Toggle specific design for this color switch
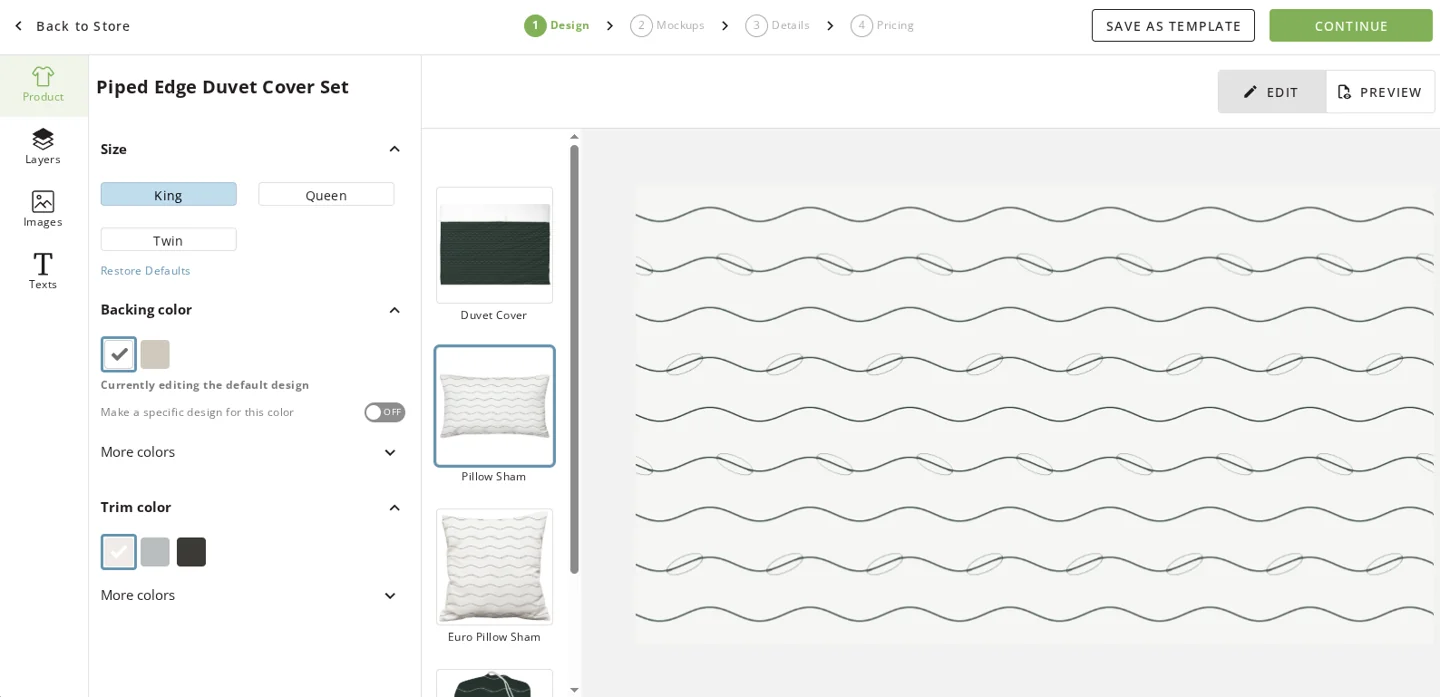Viewport: 1440px width, 697px height. [x=385, y=412]
